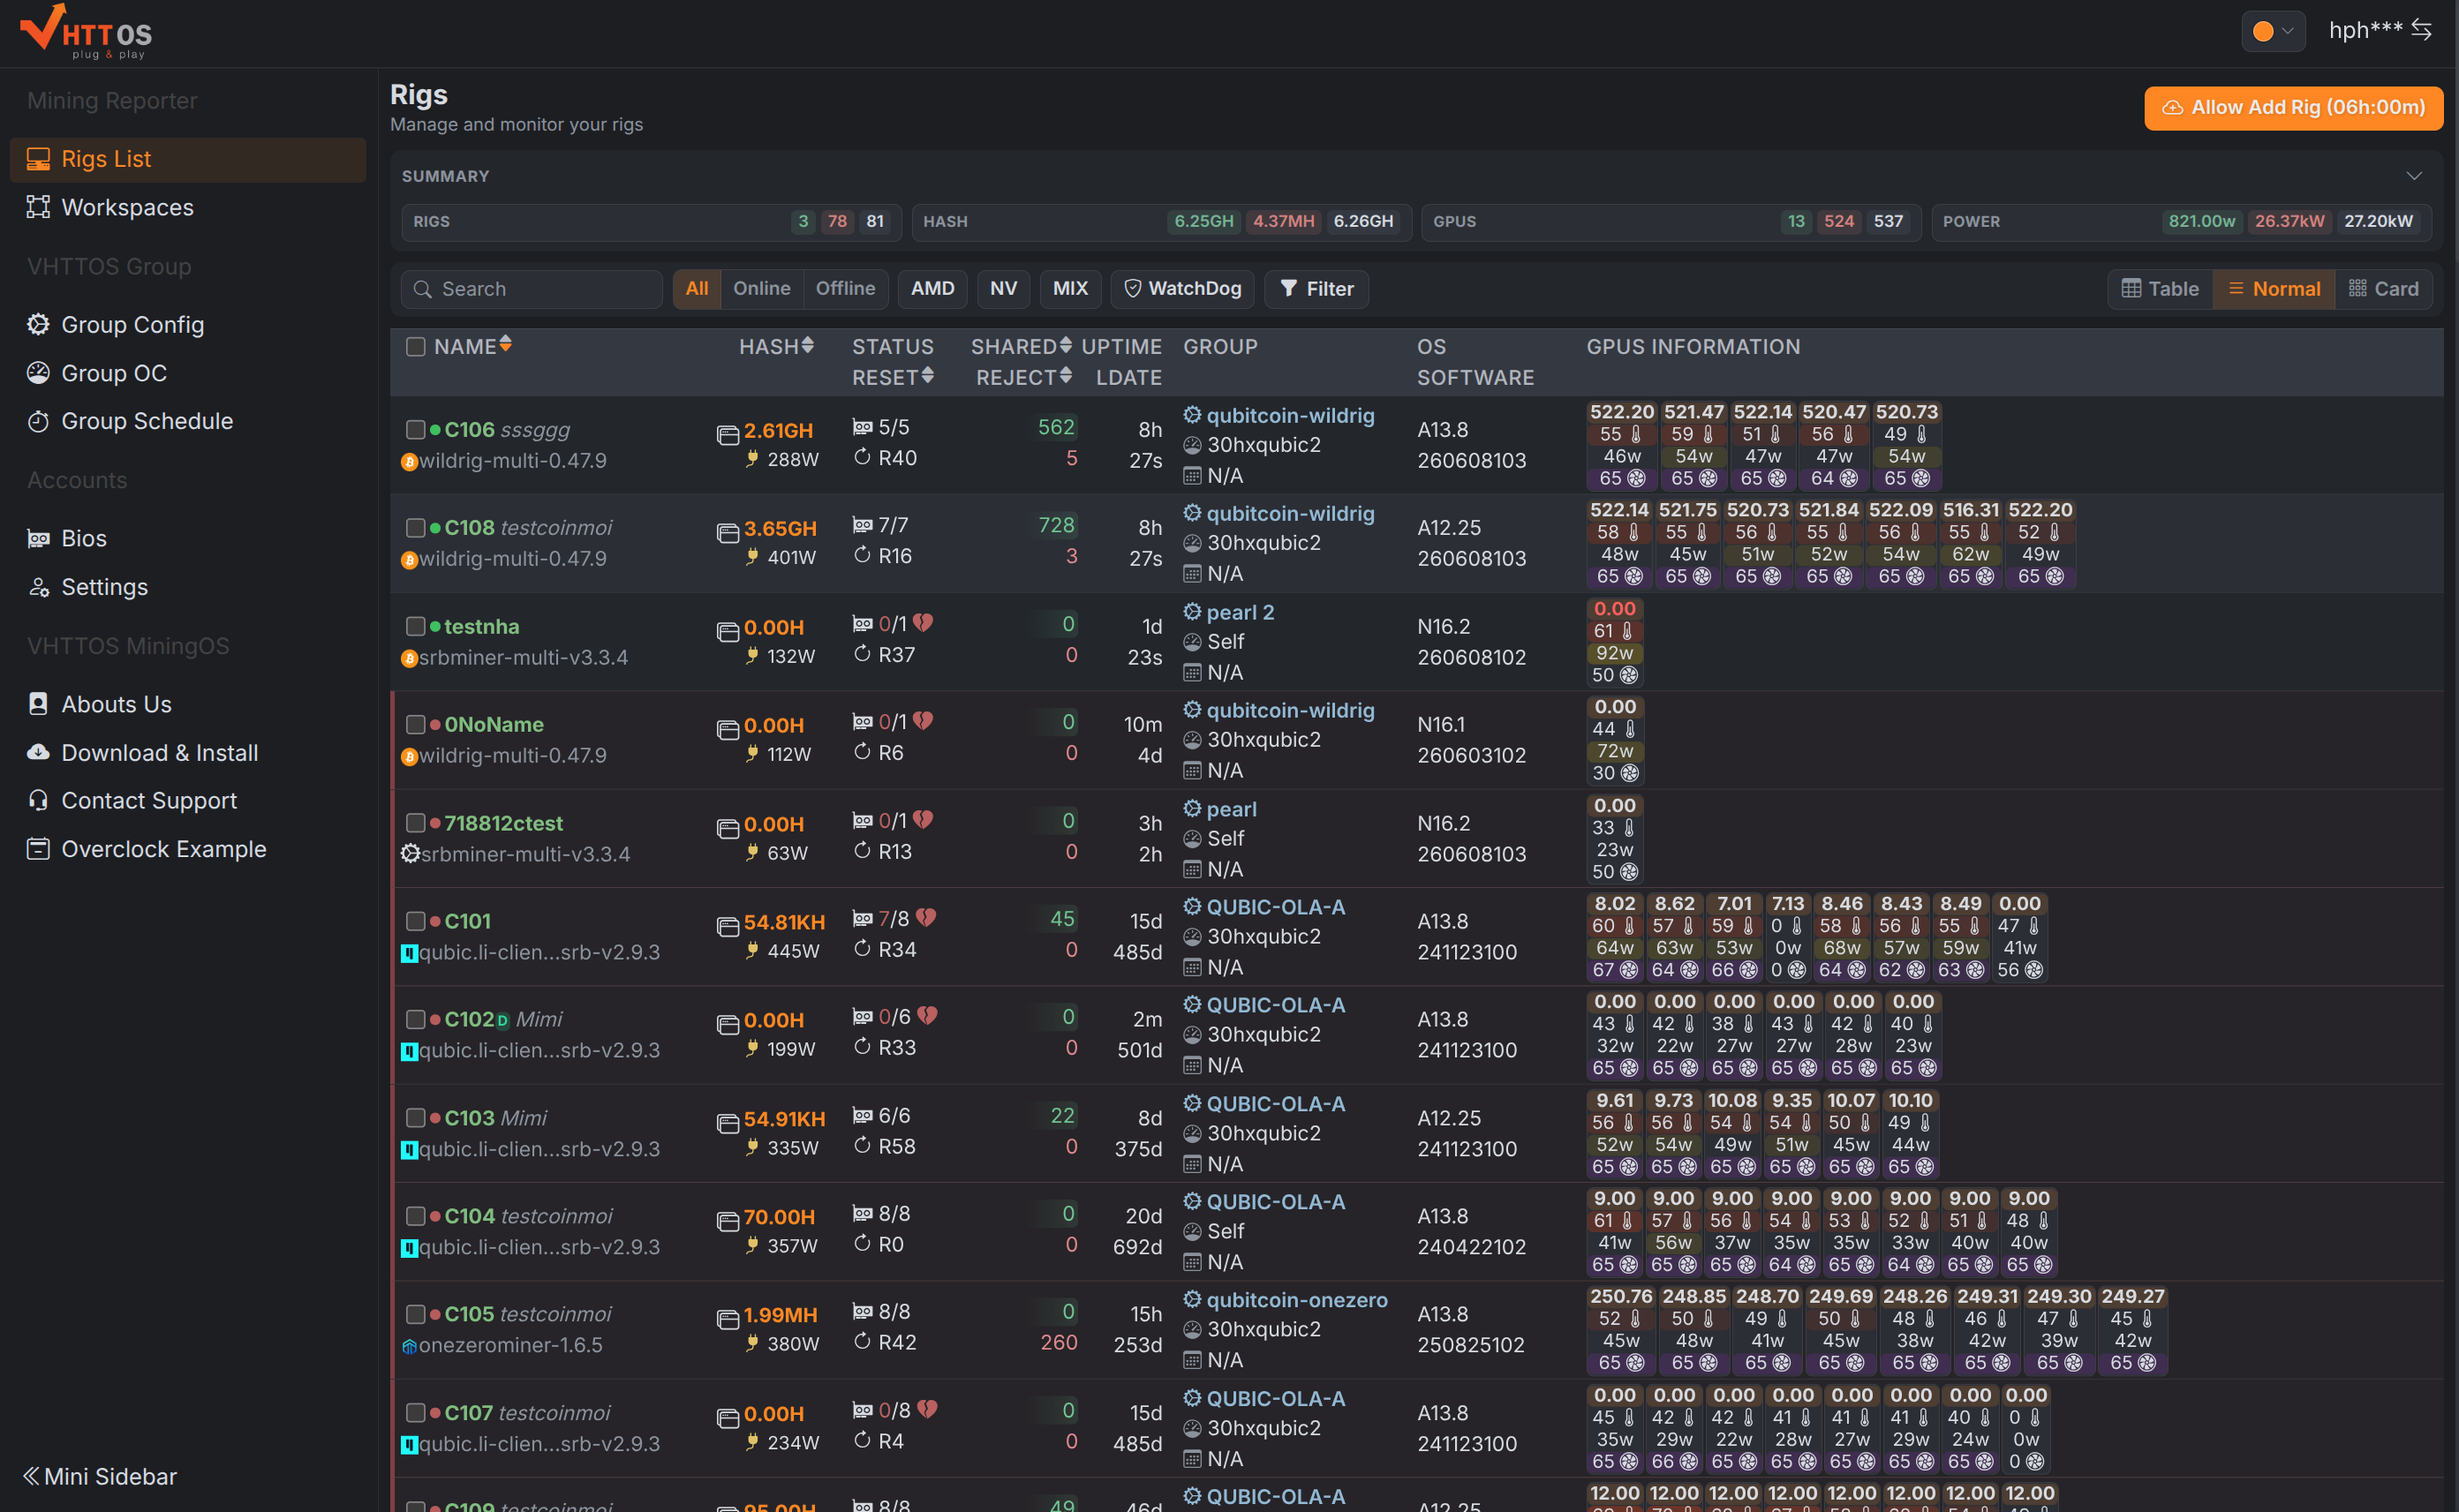Toggle the select-all rigs checkbox
Image resolution: width=2459 pixels, height=1512 pixels.
[416, 347]
